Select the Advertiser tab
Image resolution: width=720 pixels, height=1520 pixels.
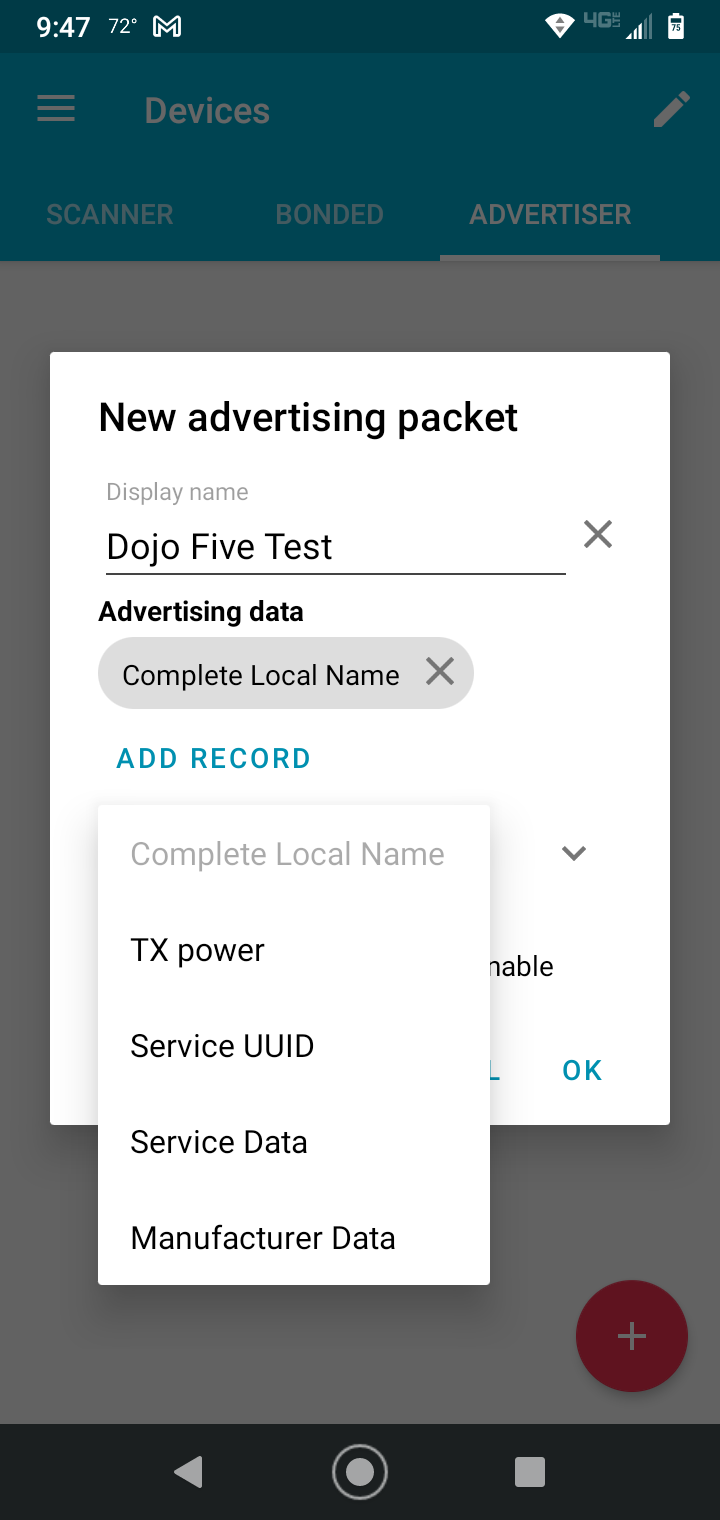(x=550, y=214)
